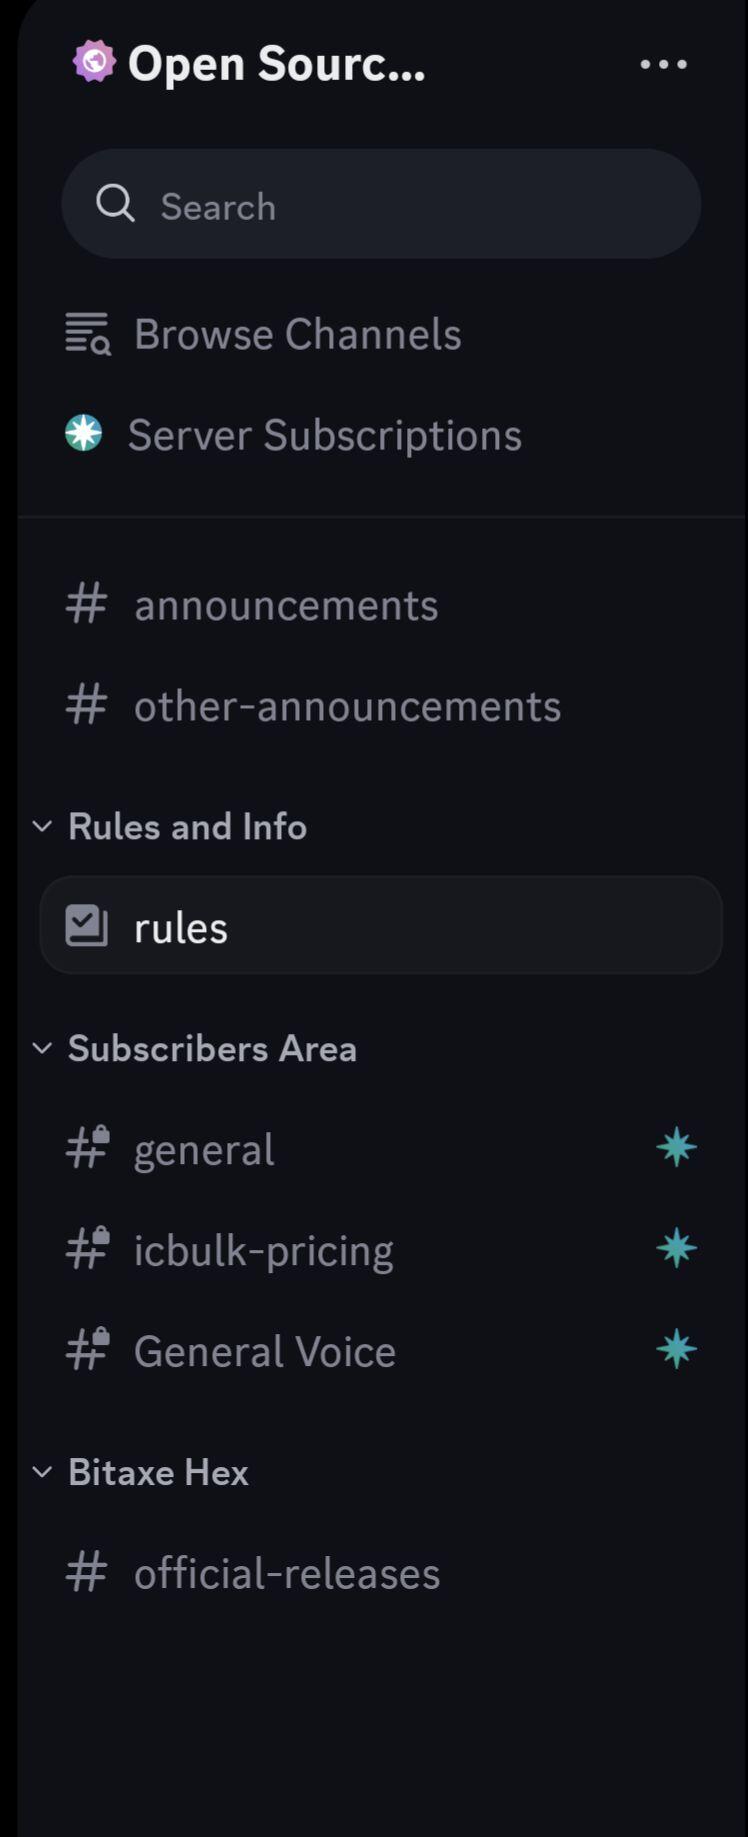Click the rules channel checklist icon
The height and width of the screenshot is (1837, 748).
[87, 926]
